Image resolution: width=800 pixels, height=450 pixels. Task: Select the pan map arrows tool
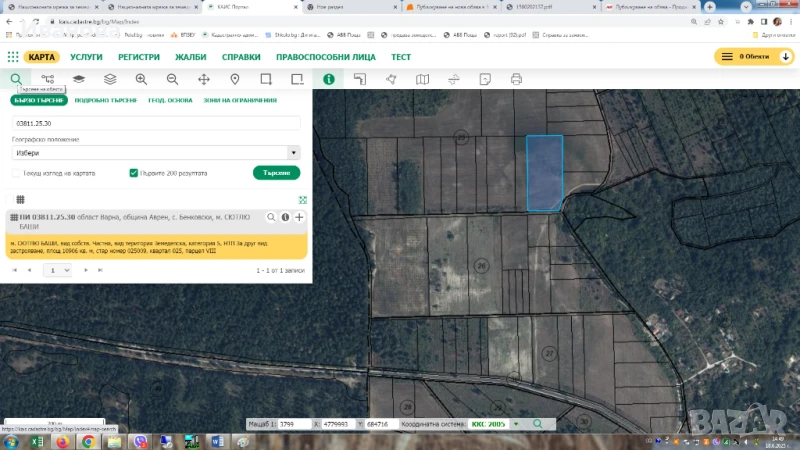click(204, 79)
